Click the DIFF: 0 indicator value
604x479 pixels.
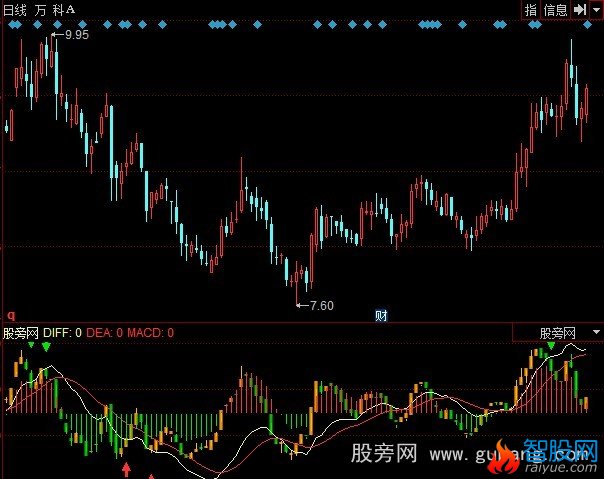click(62, 333)
